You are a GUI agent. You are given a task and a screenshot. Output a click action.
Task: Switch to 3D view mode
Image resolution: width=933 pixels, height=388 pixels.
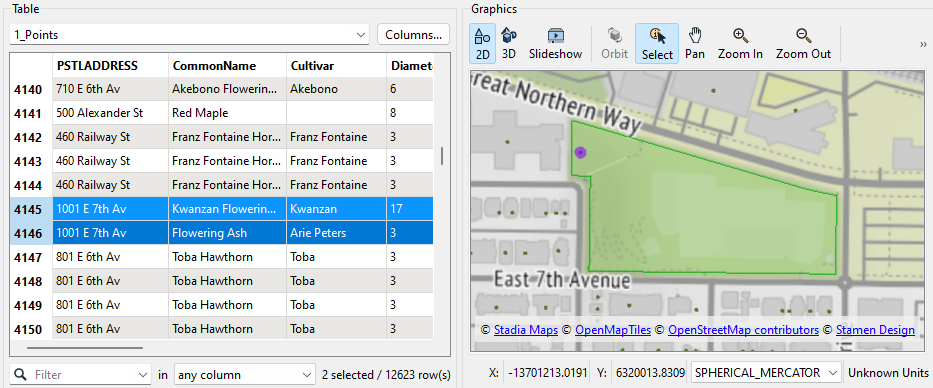pos(509,43)
